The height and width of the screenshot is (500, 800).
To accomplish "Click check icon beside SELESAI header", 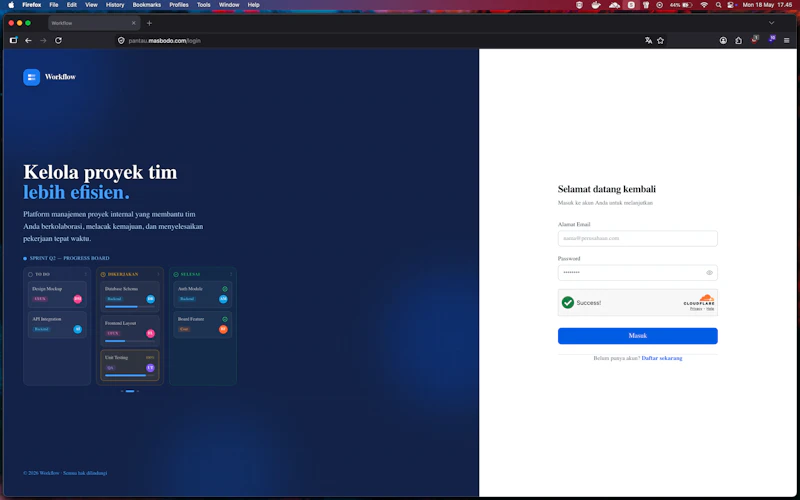I will pyautogui.click(x=176, y=274).
